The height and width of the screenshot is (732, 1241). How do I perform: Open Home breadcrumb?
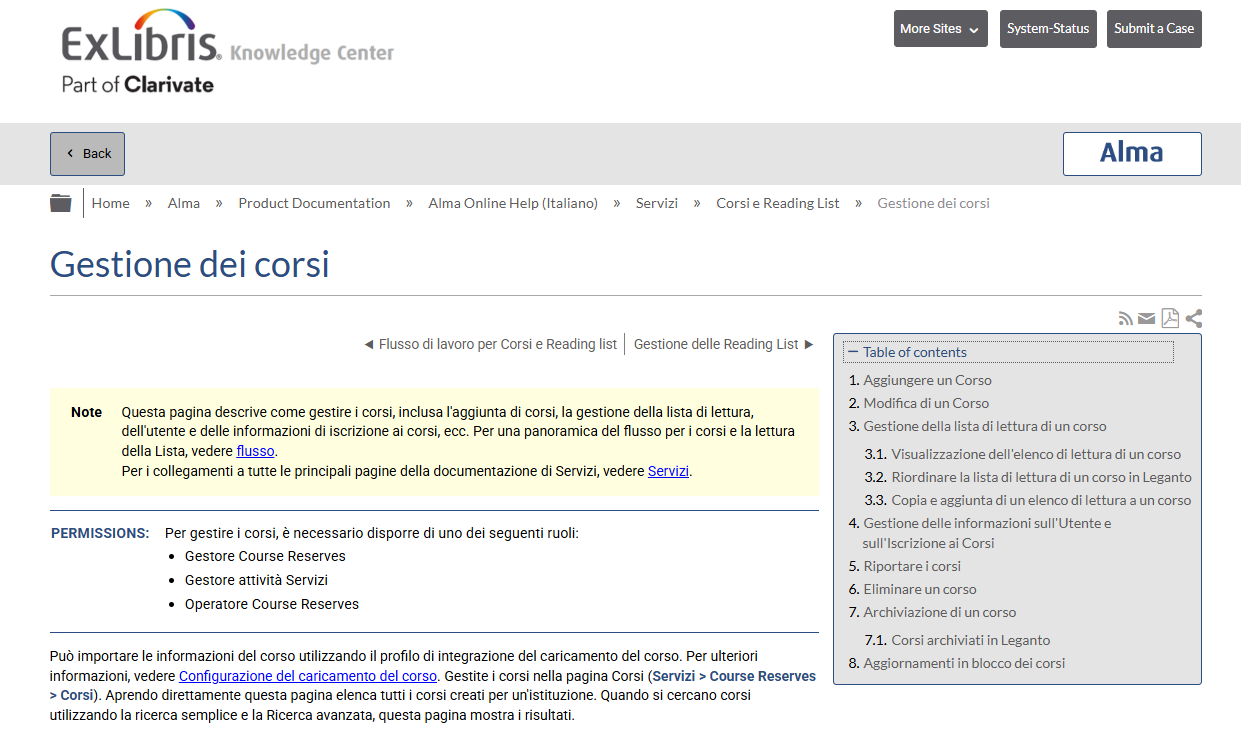pyautogui.click(x=111, y=203)
